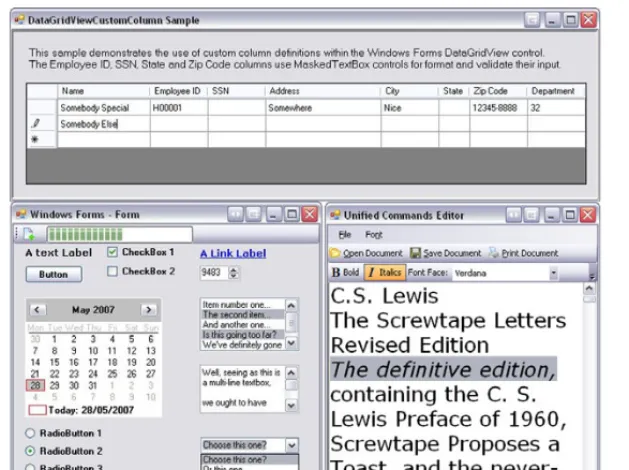The image size is (629, 470).
Task: Go to next month in calendar
Action: (x=148, y=310)
